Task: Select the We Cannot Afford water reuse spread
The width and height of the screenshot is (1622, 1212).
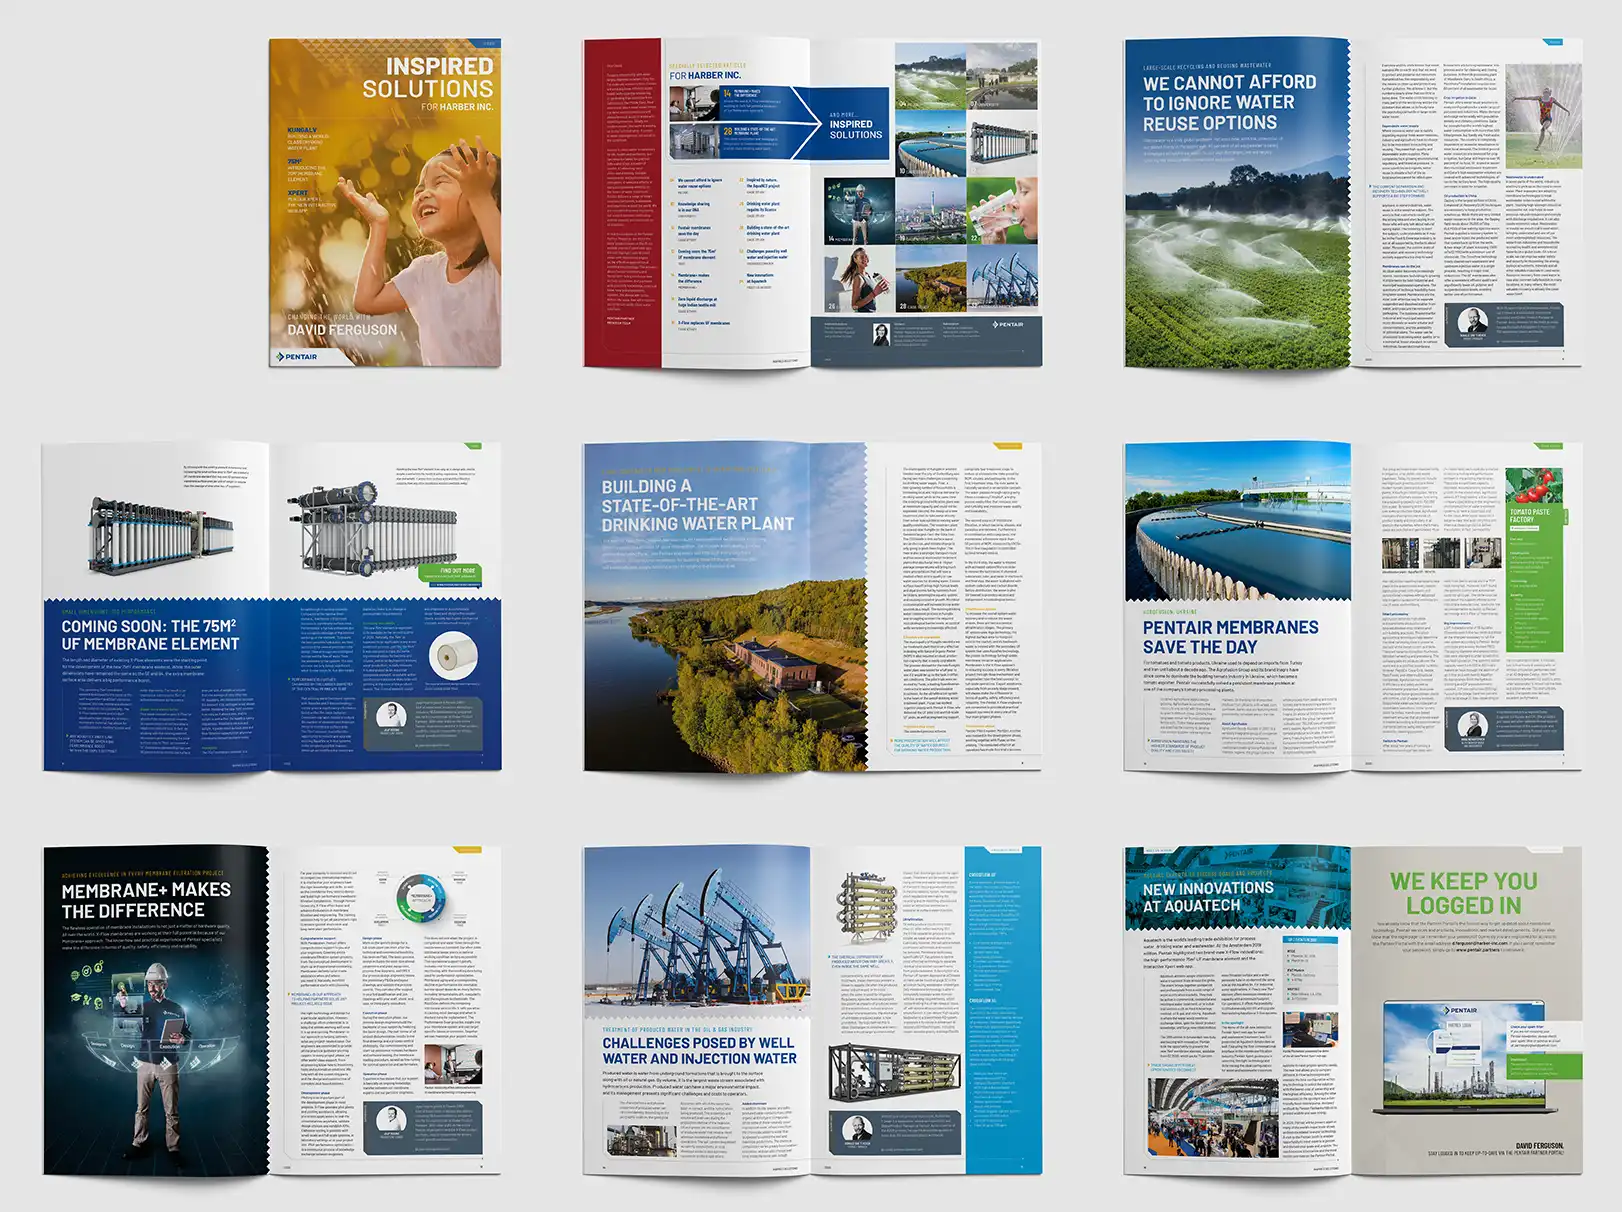Action: (x=1352, y=203)
